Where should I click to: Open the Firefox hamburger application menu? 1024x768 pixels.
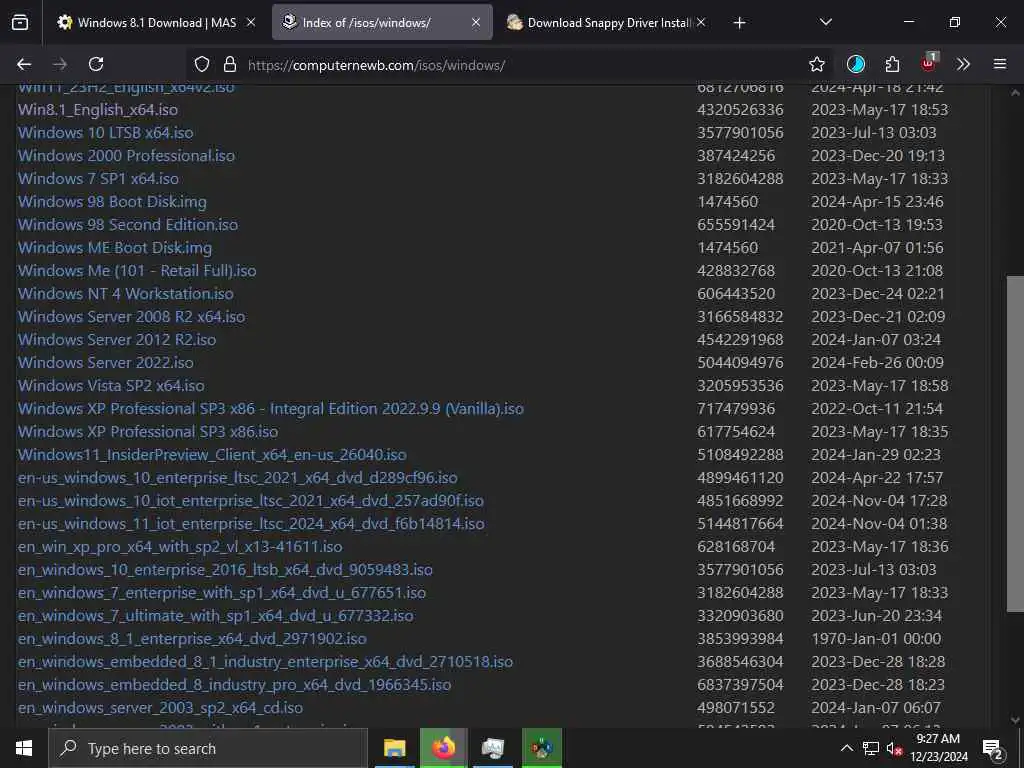click(1000, 64)
